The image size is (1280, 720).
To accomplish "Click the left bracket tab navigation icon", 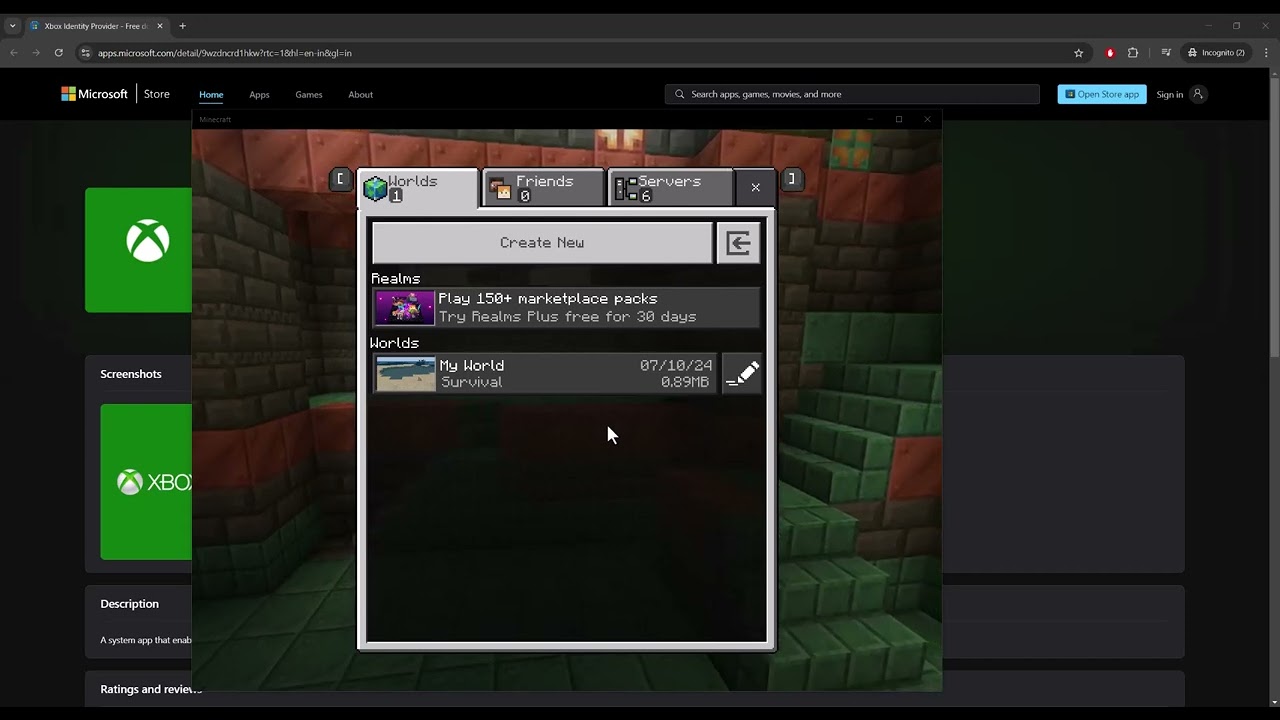I will coord(340,179).
